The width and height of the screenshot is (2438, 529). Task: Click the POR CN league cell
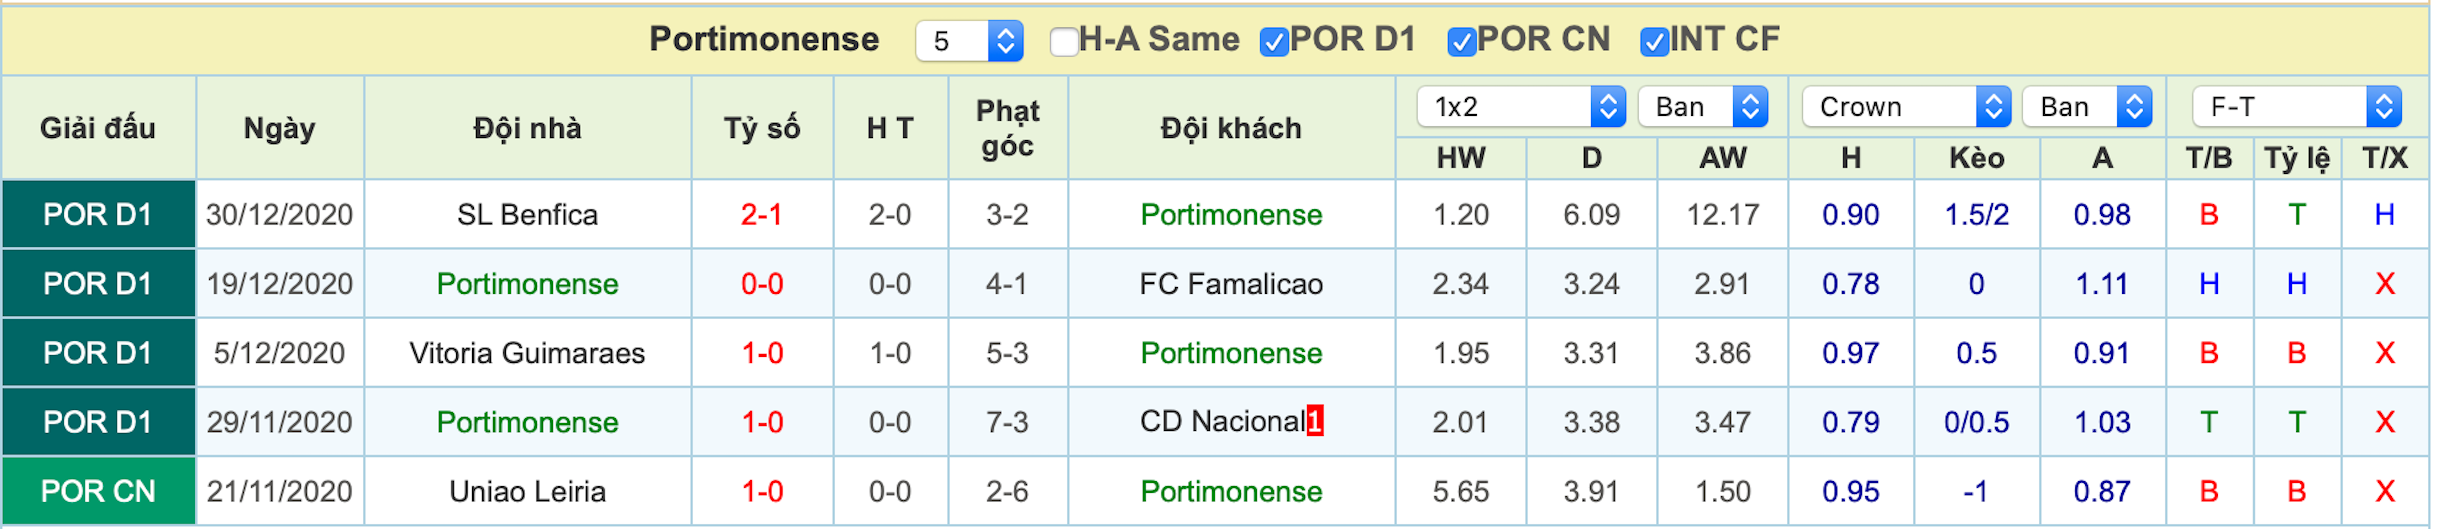[x=98, y=491]
